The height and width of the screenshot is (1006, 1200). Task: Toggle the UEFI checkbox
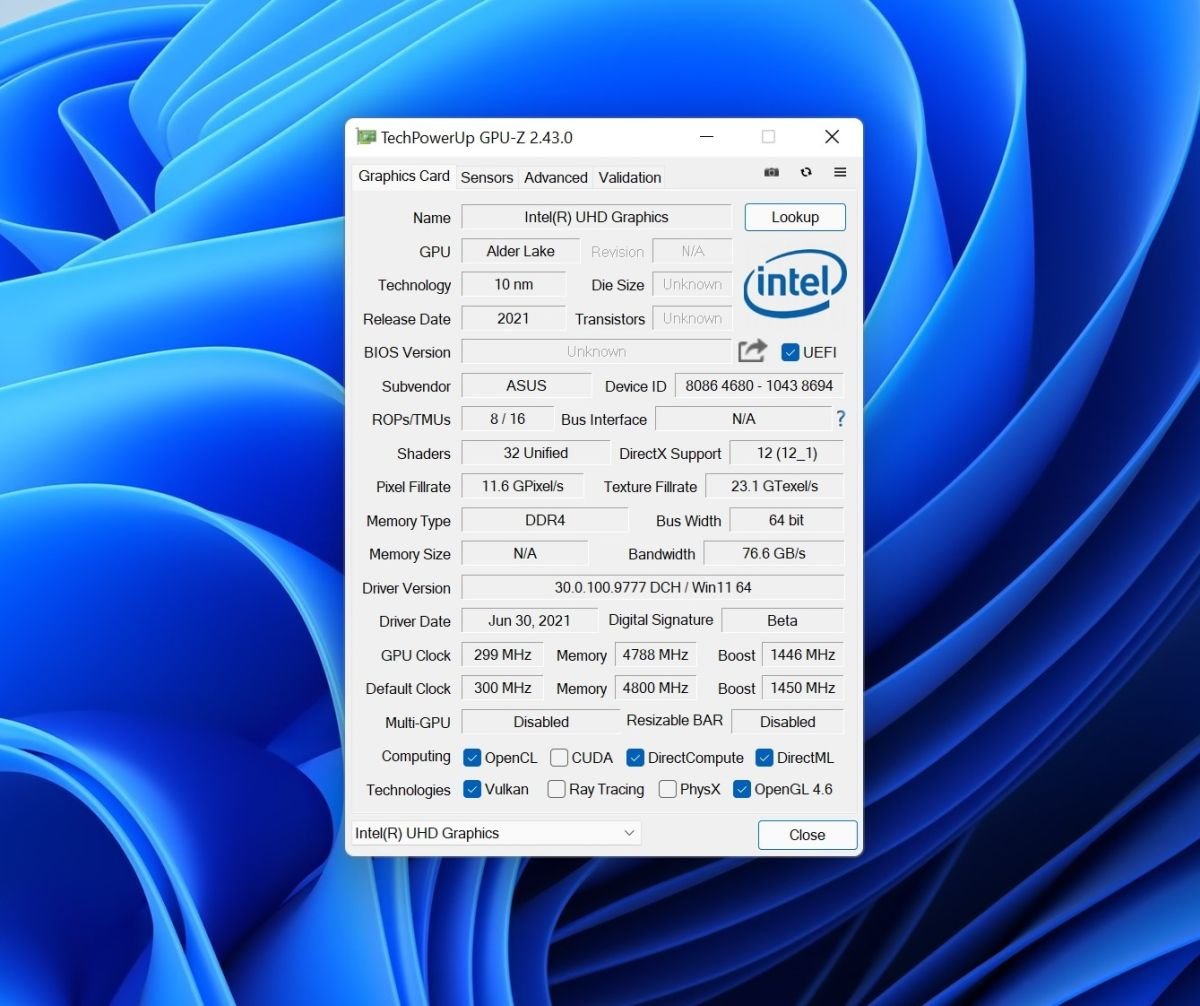pos(790,352)
